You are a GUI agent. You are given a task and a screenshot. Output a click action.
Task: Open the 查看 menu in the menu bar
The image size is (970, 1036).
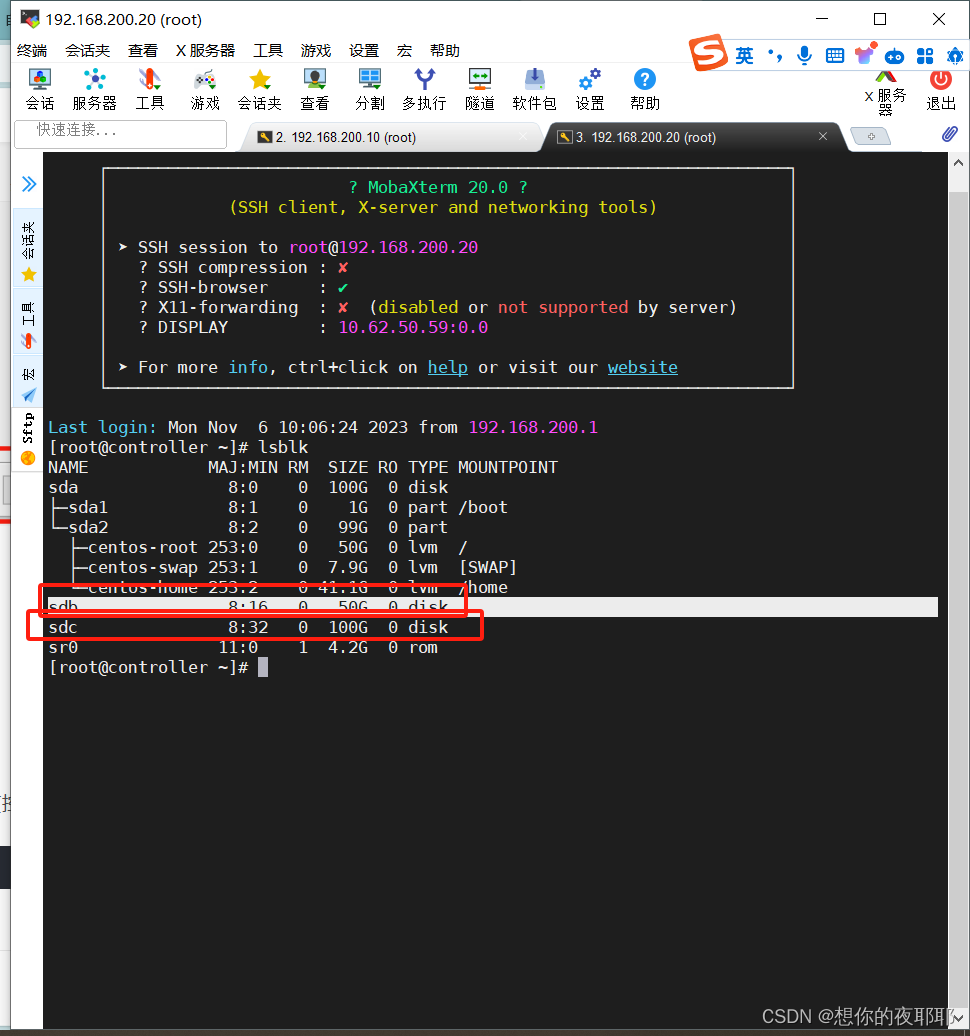143,51
